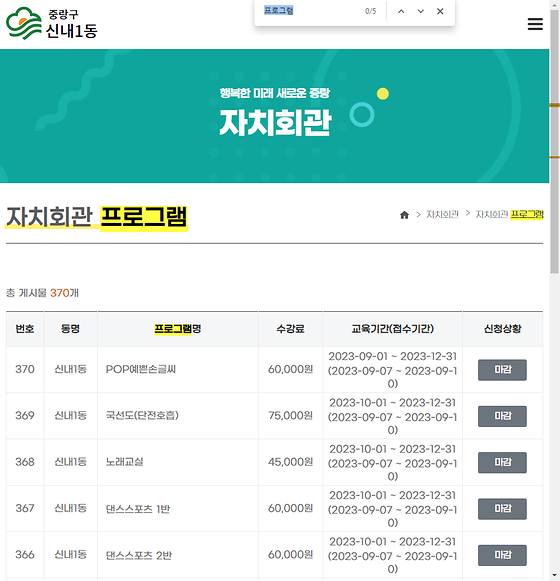Click the 75,000원 fee cell

tap(291, 416)
